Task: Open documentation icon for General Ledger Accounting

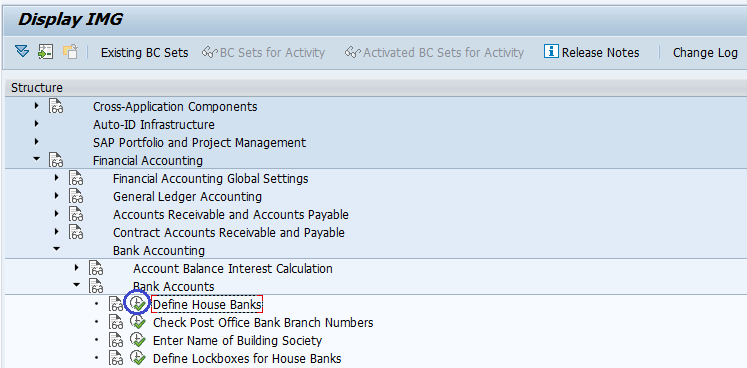Action: point(76,196)
